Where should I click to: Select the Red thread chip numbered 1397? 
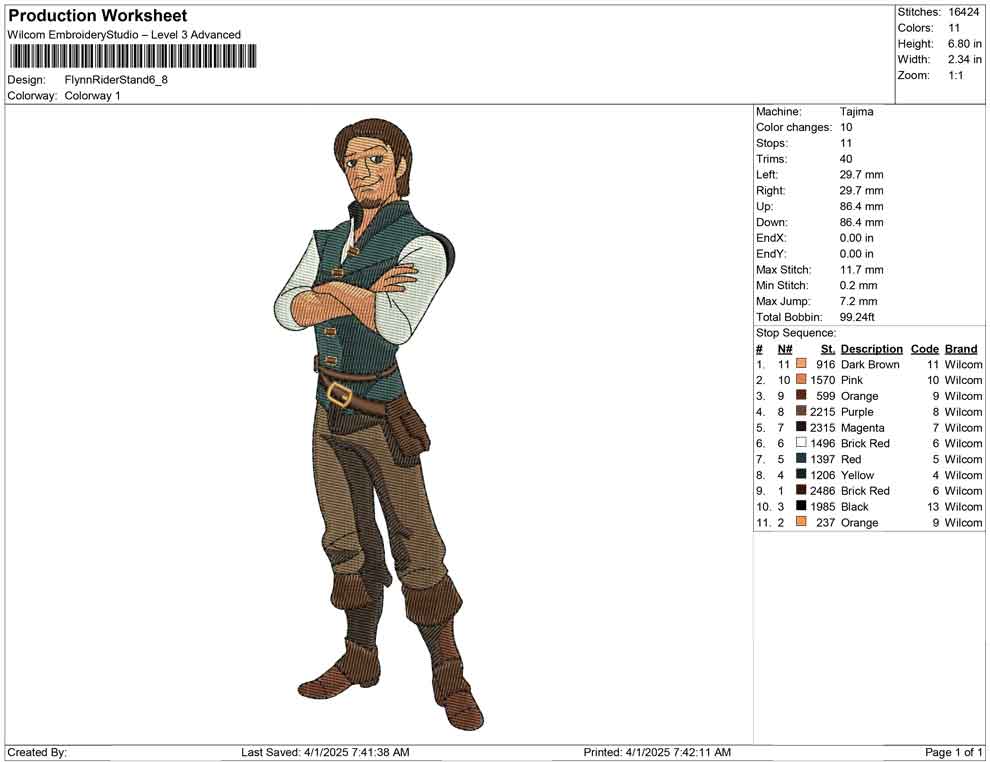[x=800, y=459]
